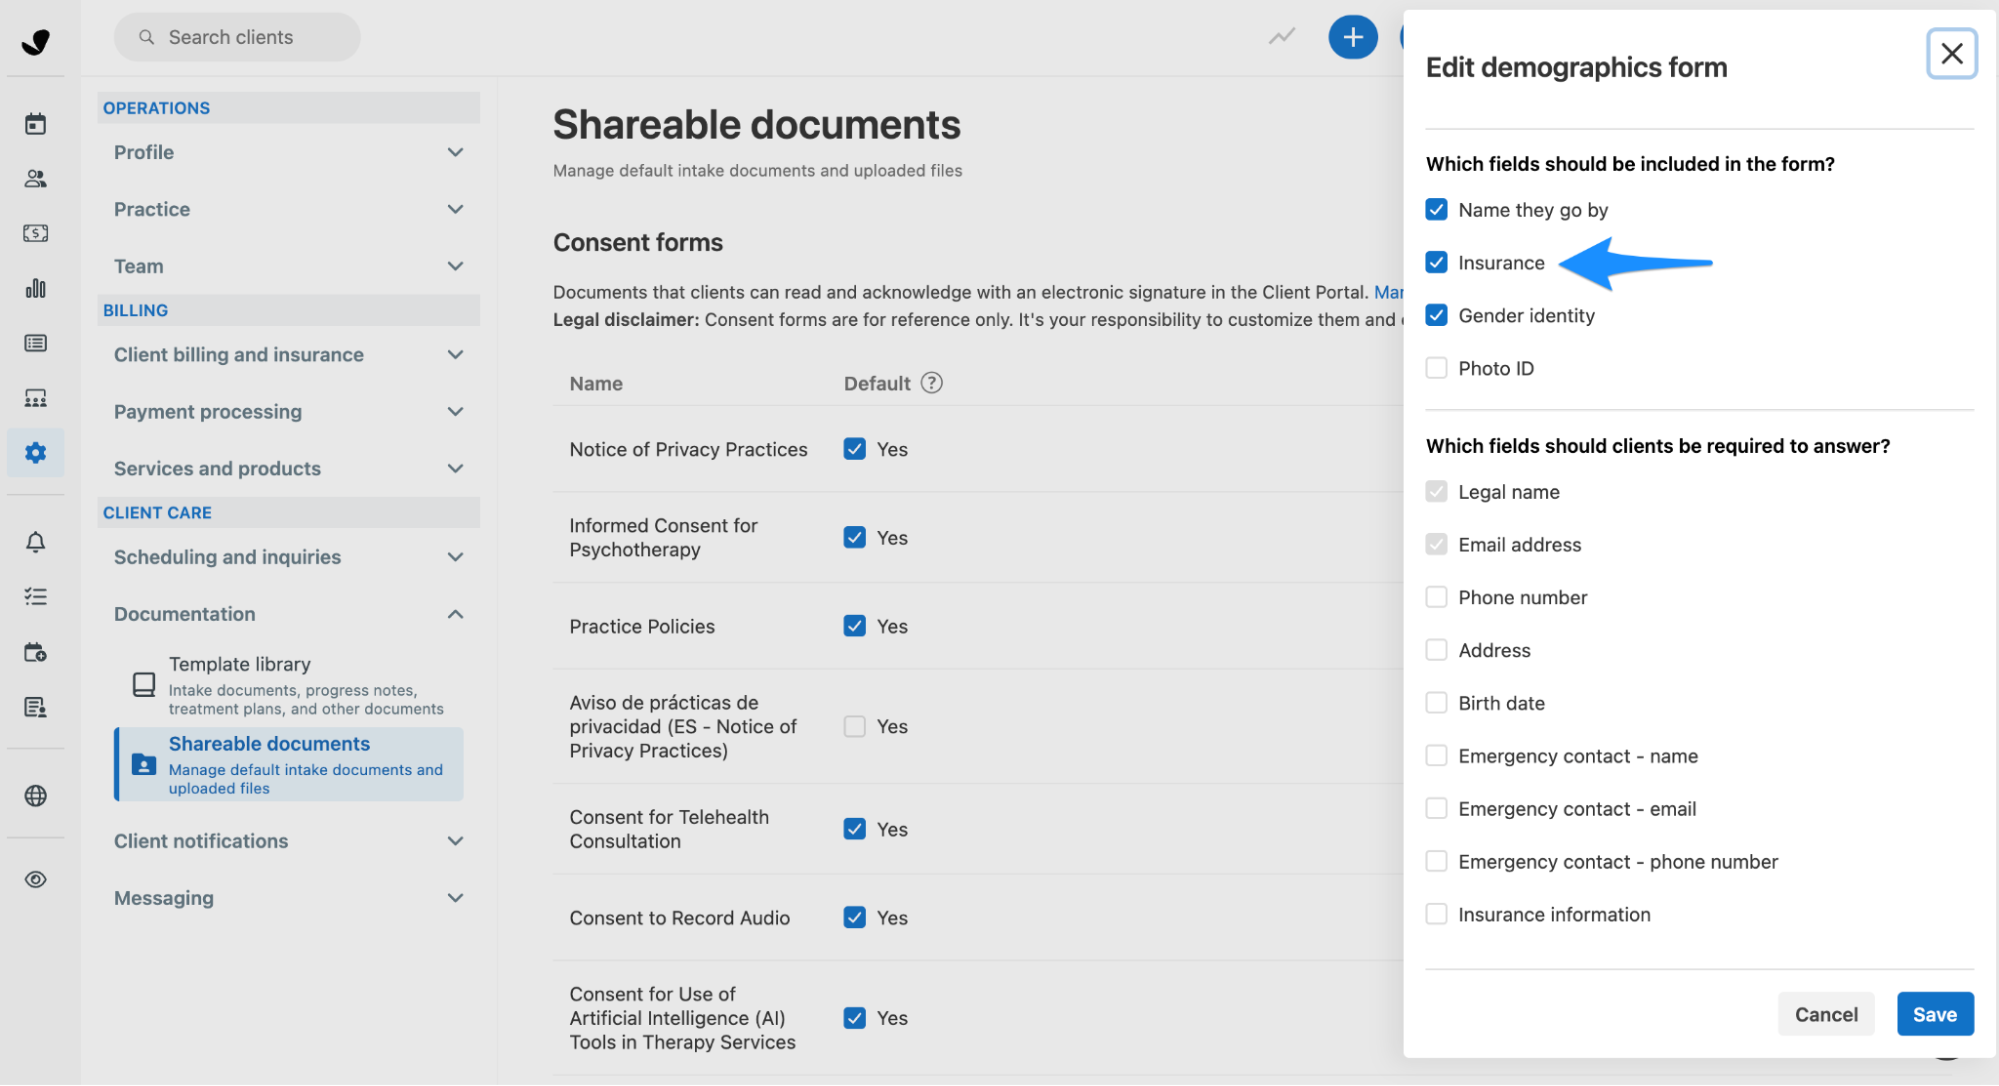Select the settings gear icon in the sidebar
Image resolution: width=1999 pixels, height=1086 pixels.
(35, 453)
